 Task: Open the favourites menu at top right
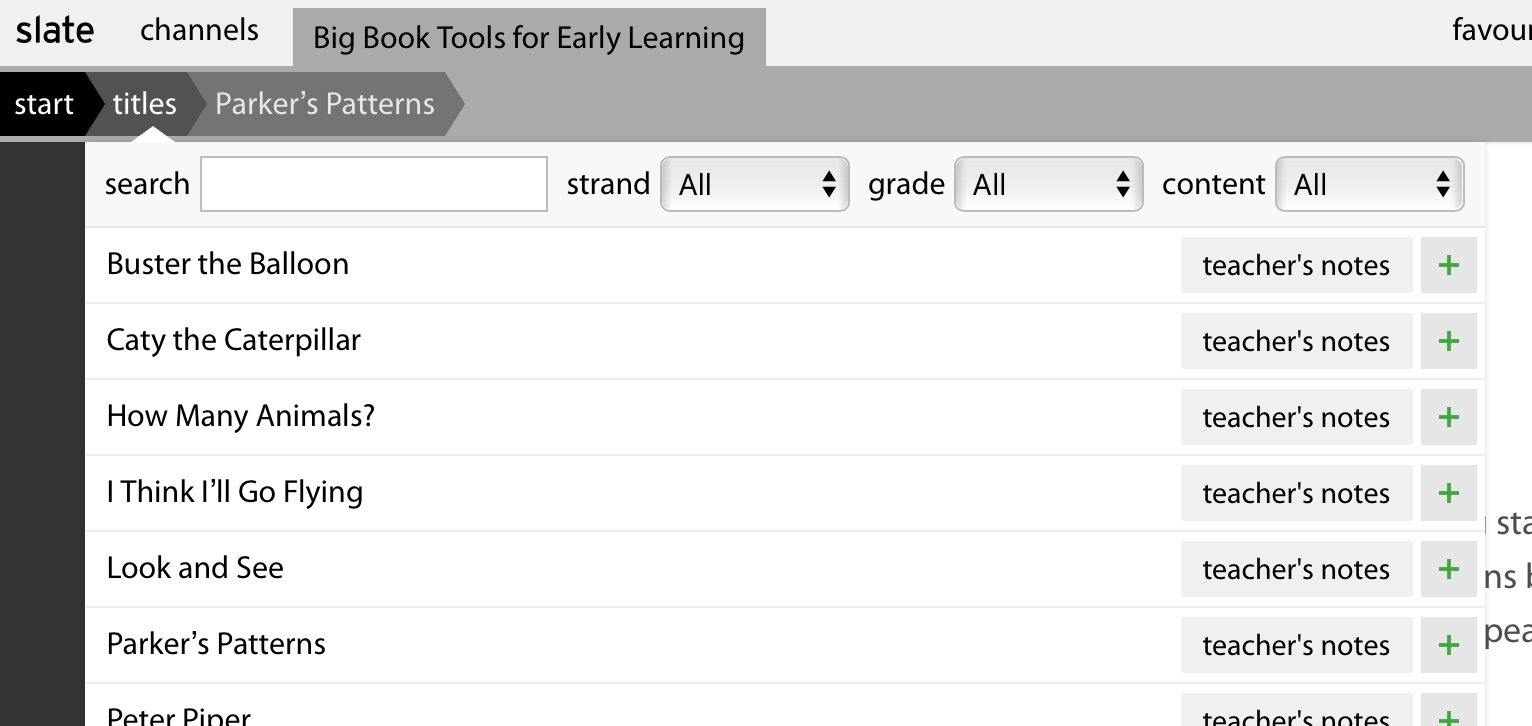pos(1496,30)
